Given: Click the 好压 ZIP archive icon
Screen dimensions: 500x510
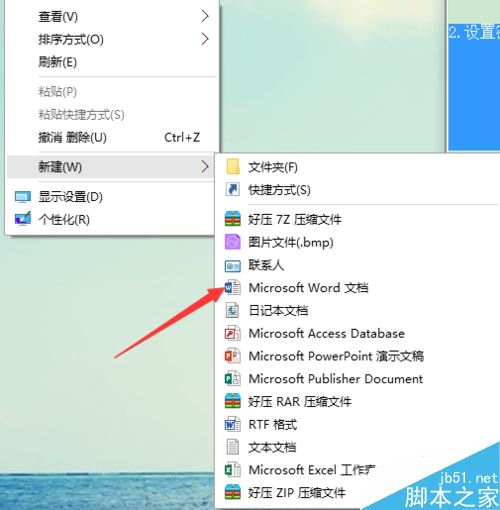Looking at the screenshot, I should coord(233,492).
